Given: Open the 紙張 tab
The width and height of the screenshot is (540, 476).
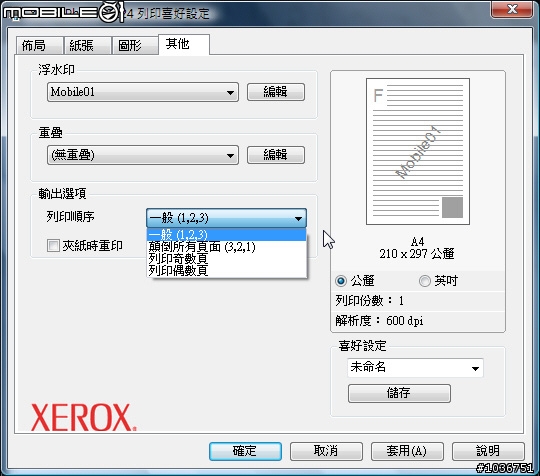Looking at the screenshot, I should pos(87,45).
